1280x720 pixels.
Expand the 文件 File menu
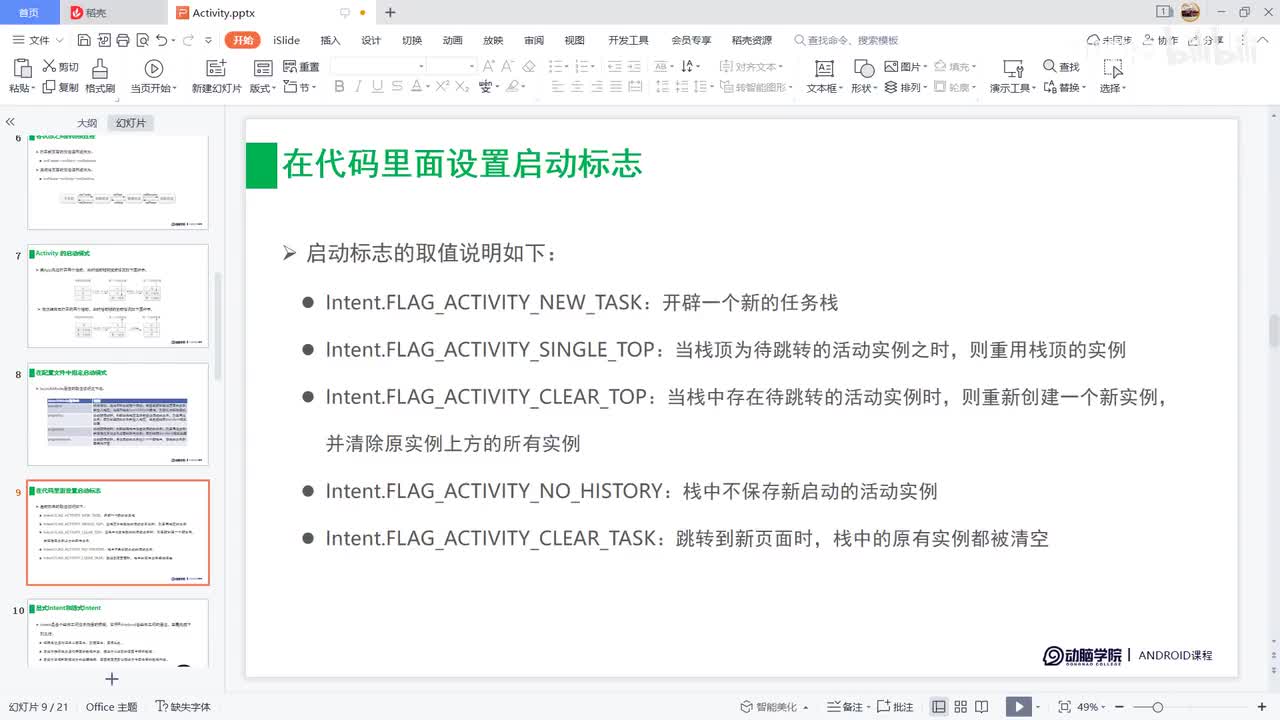(x=39, y=40)
